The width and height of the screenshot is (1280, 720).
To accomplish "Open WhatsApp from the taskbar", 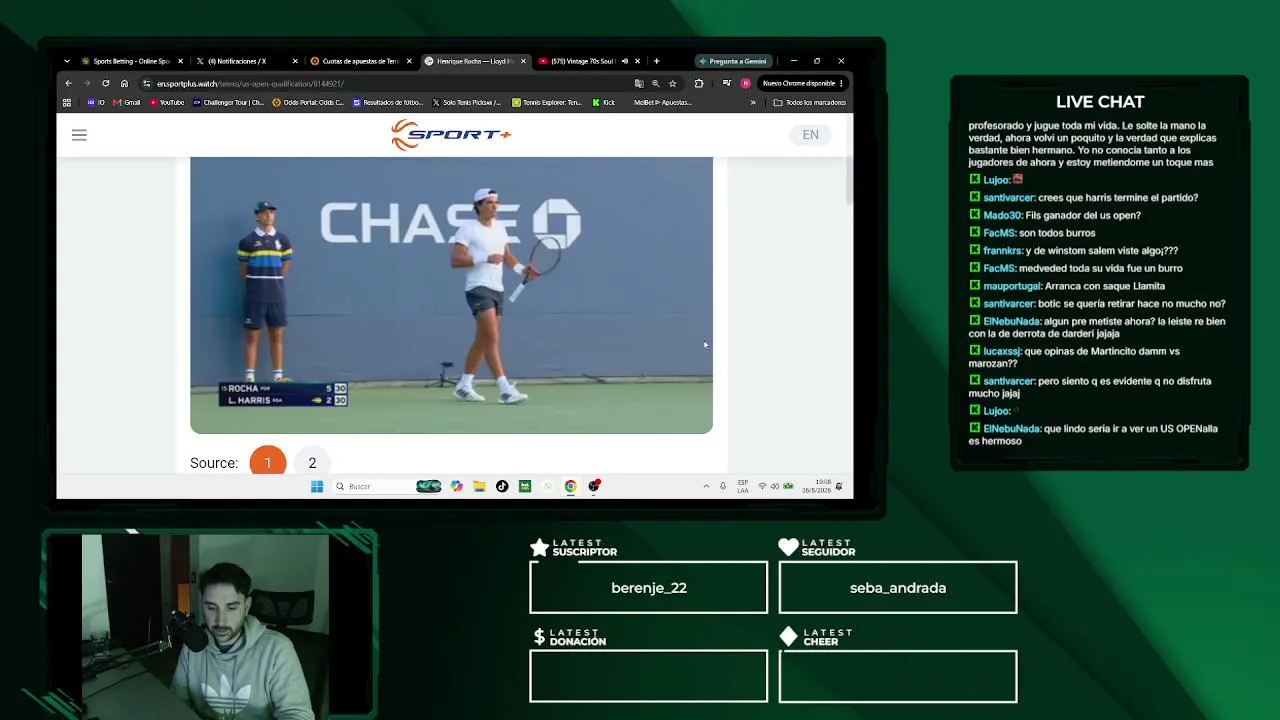I will click(x=548, y=486).
